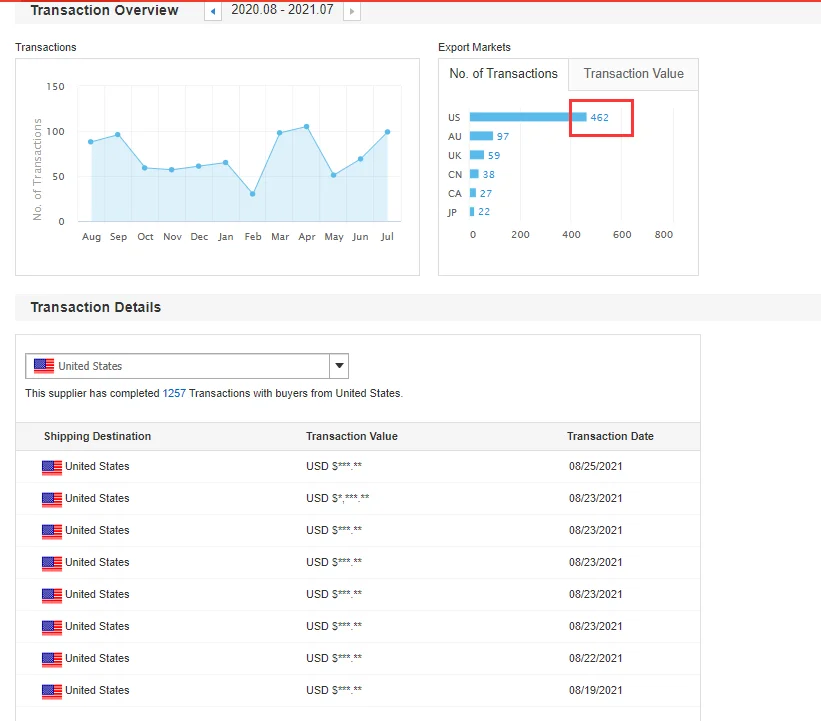This screenshot has height=721, width=821.
Task: Click the next date range arrow
Action: (351, 11)
